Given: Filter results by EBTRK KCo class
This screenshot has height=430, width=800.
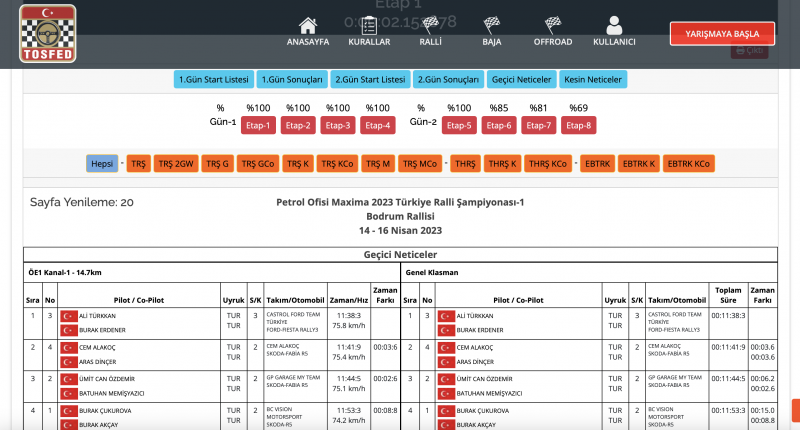Looking at the screenshot, I should point(689,164).
